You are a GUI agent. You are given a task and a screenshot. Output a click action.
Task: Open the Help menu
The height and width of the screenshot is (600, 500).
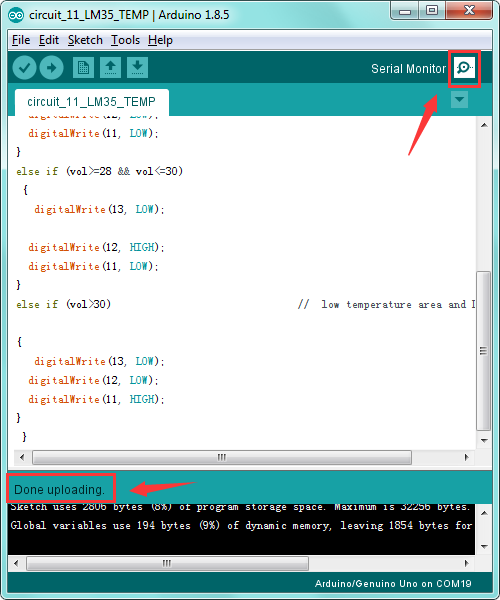click(160, 40)
